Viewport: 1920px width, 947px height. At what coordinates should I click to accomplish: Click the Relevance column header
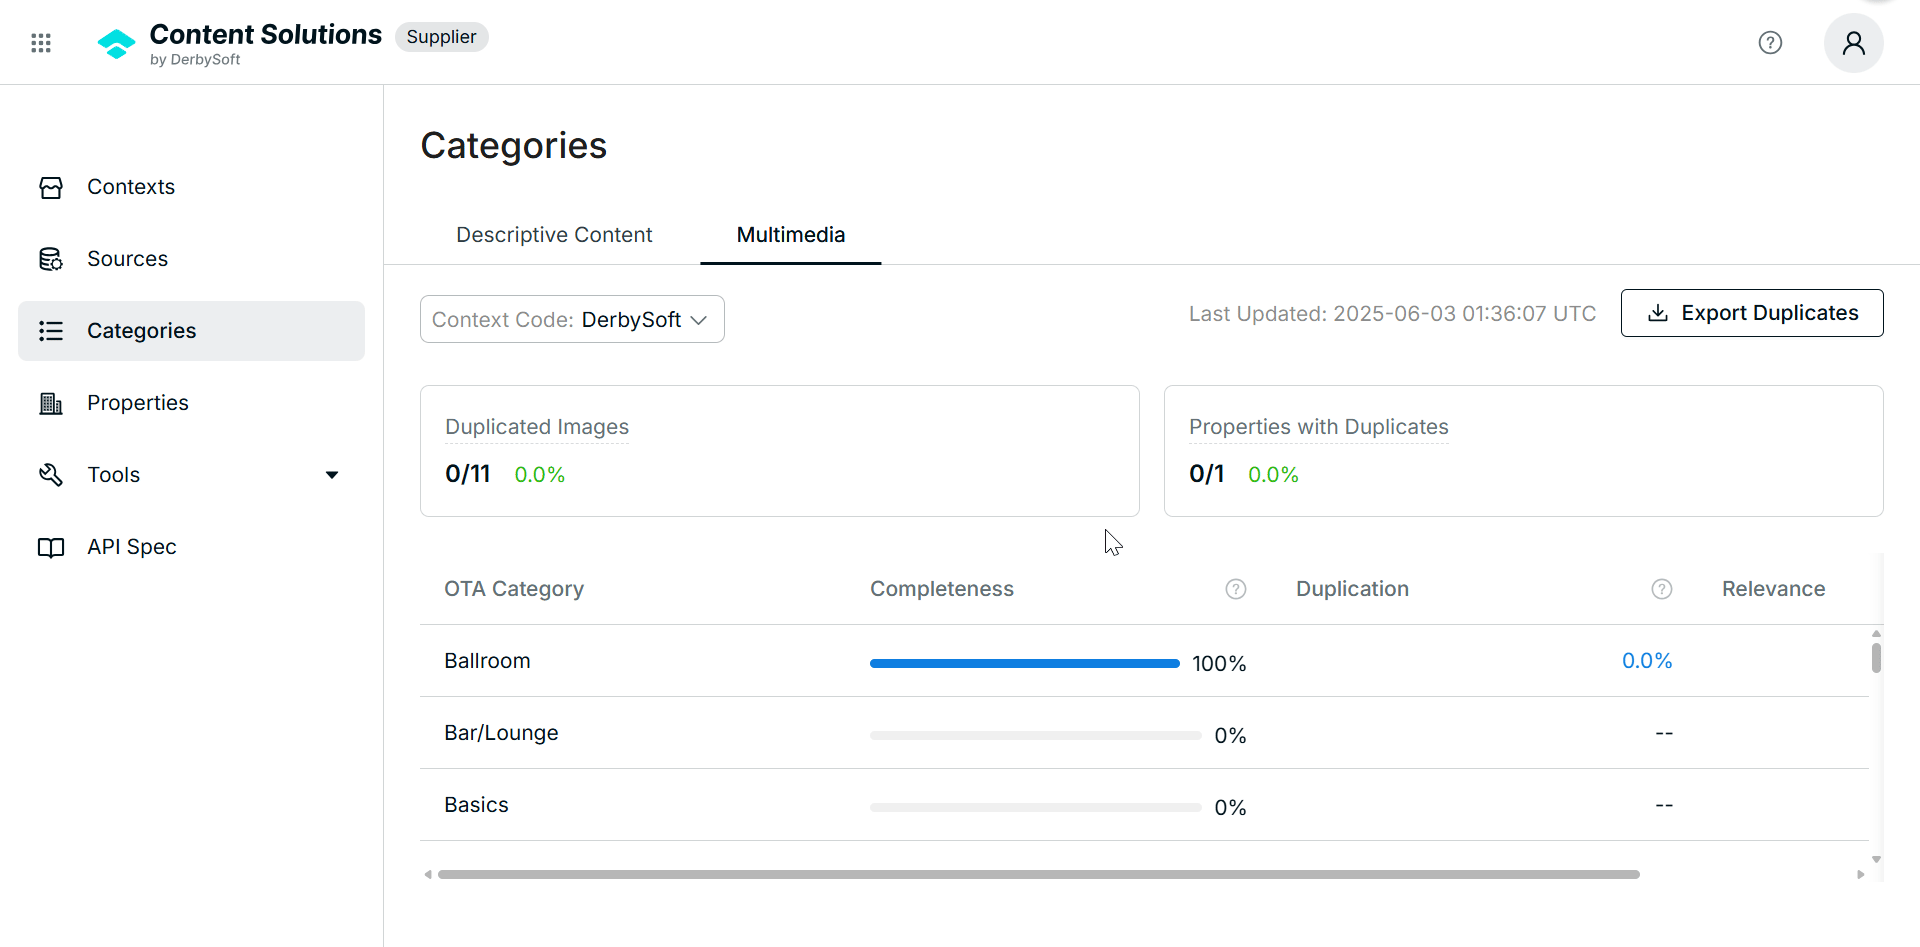[x=1773, y=589]
